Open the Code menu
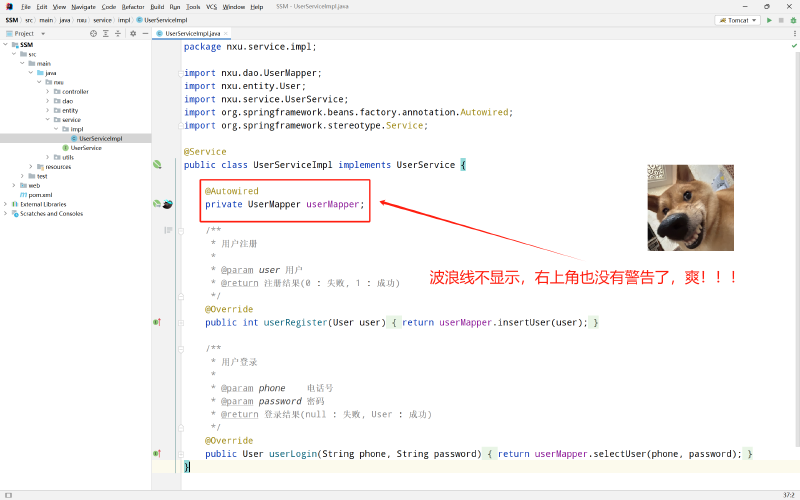Image resolution: width=800 pixels, height=500 pixels. coord(109,7)
